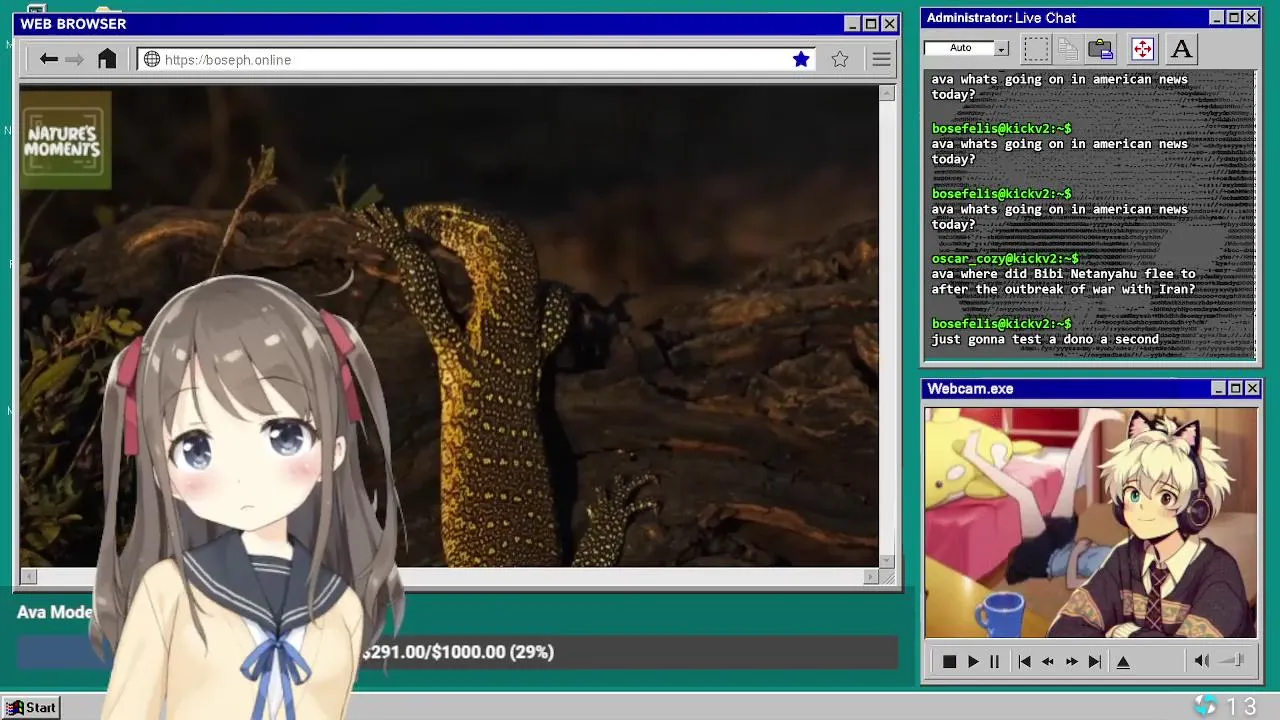1280x720 pixels.
Task: Click the outlined favorites star icon
Action: coord(840,59)
